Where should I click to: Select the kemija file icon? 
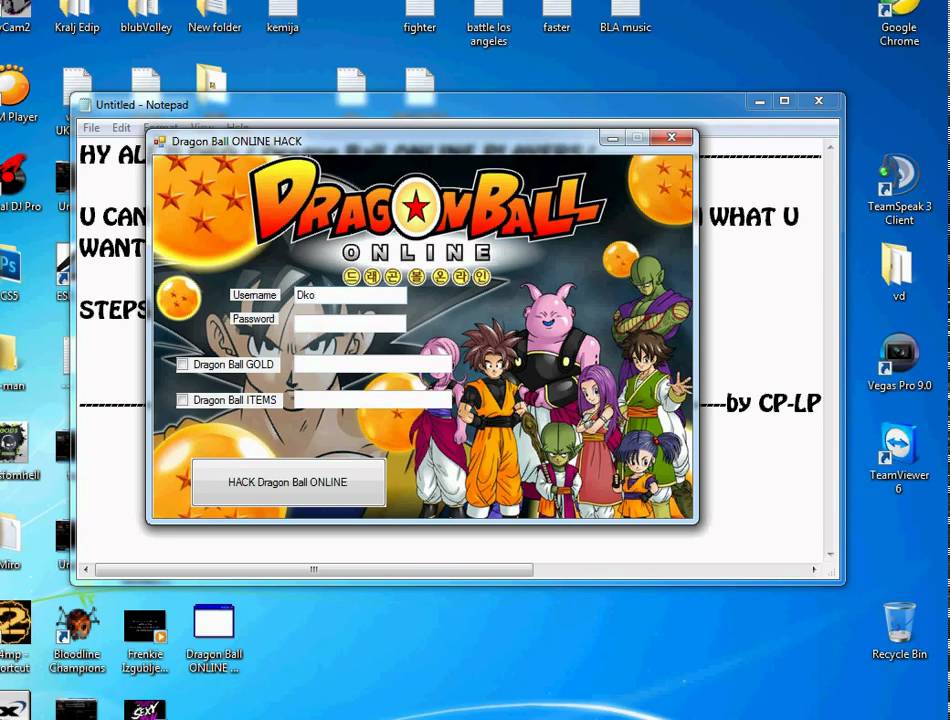[282, 18]
